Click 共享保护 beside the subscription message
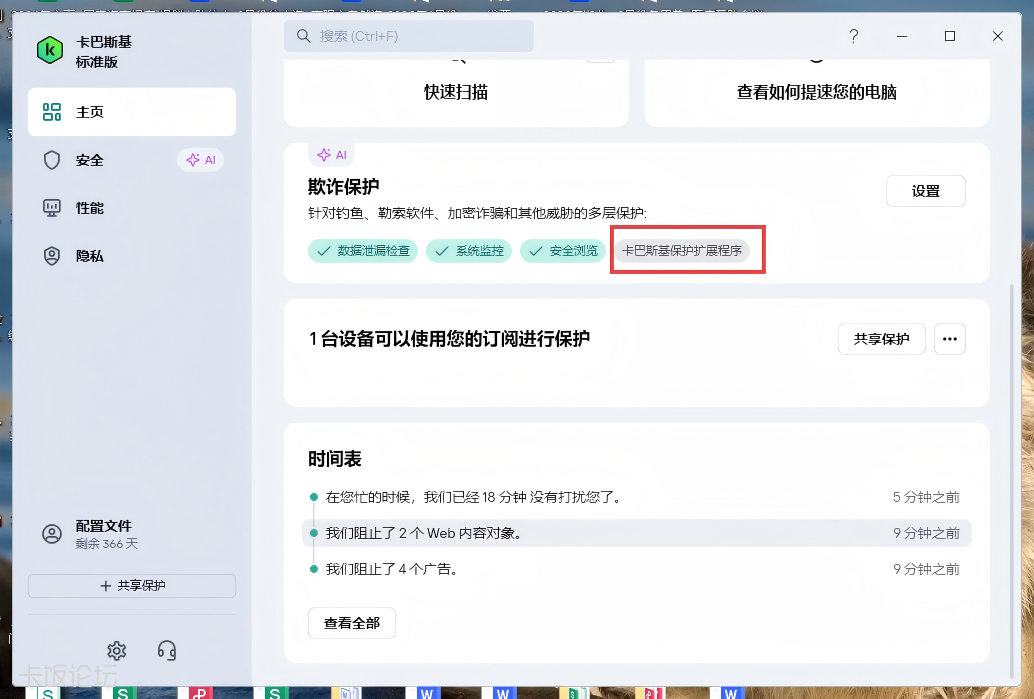Screen dimensions: 1034x699 click(x=882, y=339)
